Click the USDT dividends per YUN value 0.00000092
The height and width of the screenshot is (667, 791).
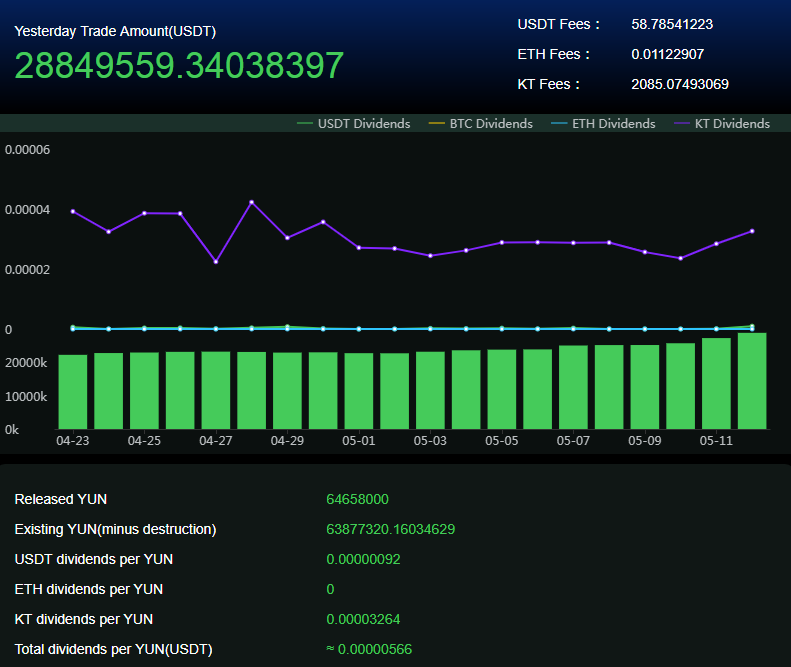click(363, 559)
